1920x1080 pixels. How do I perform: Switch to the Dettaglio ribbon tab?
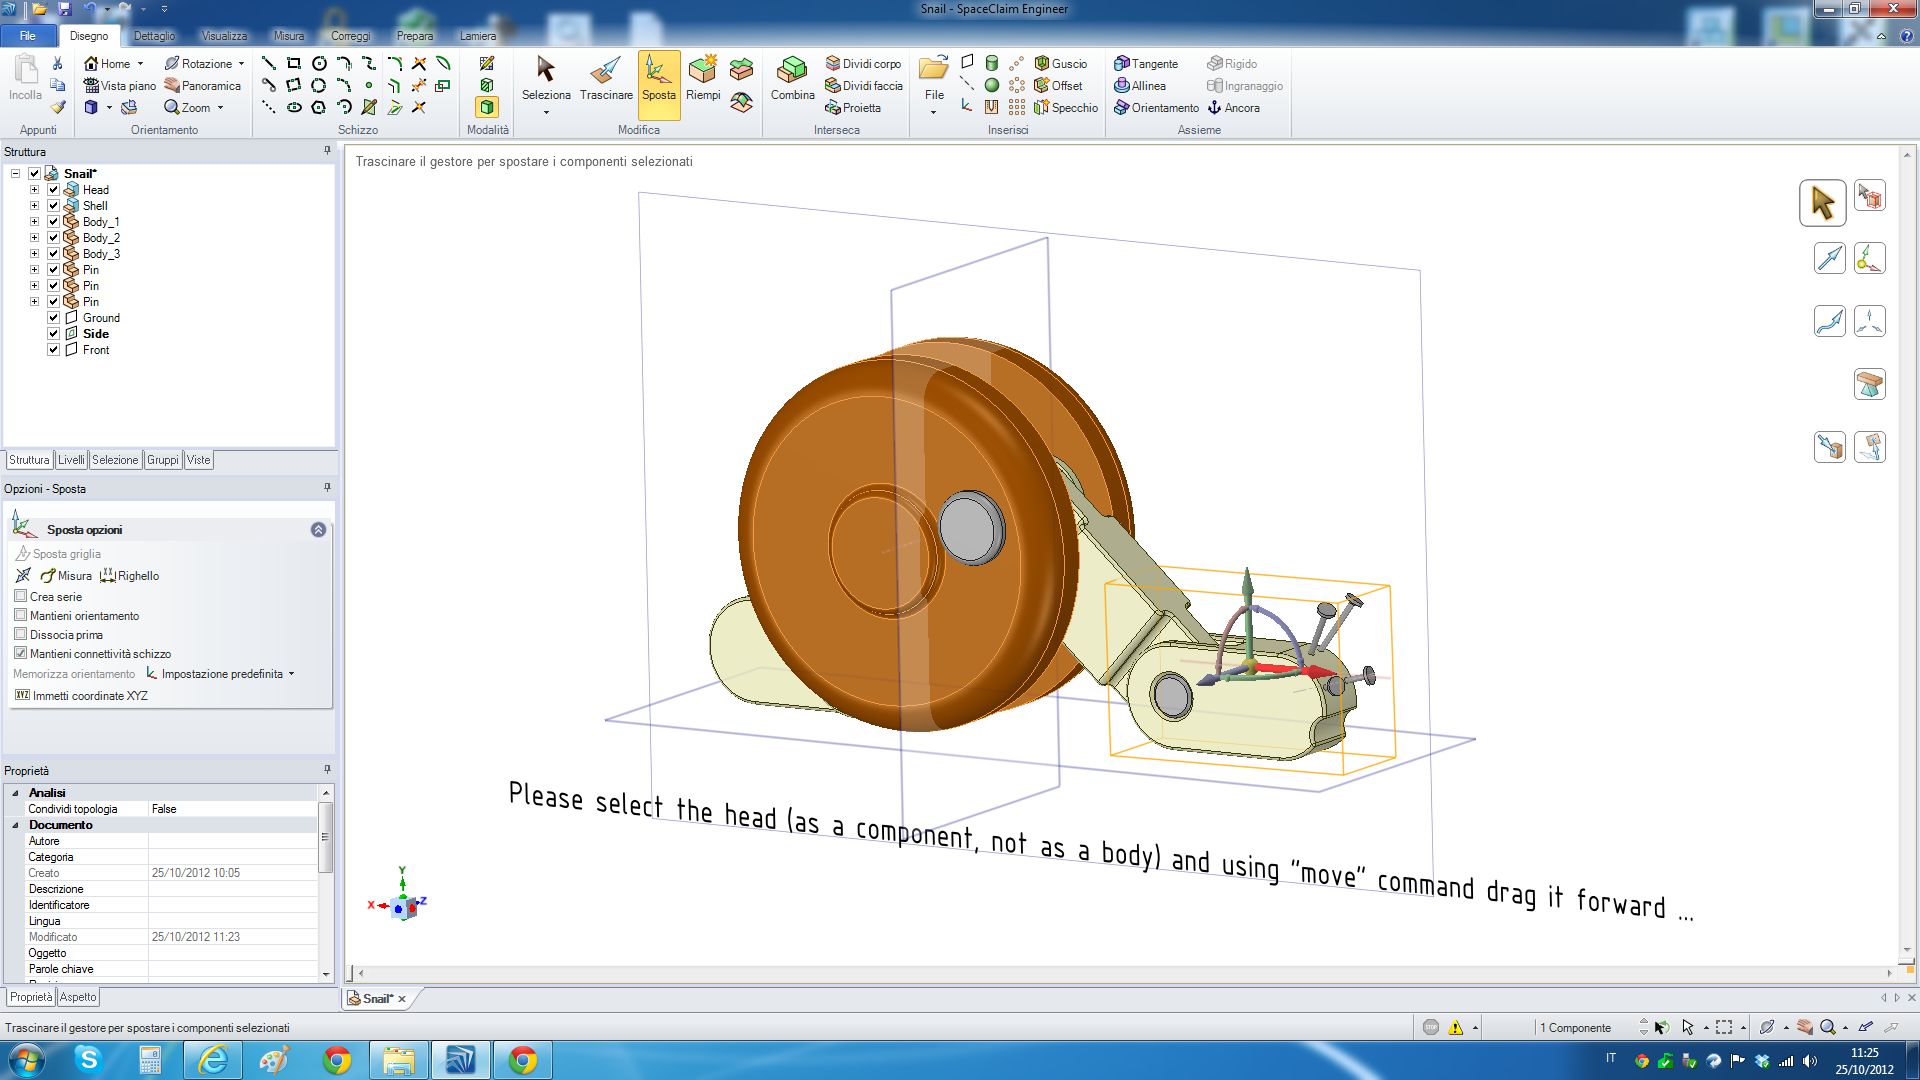pyautogui.click(x=154, y=36)
